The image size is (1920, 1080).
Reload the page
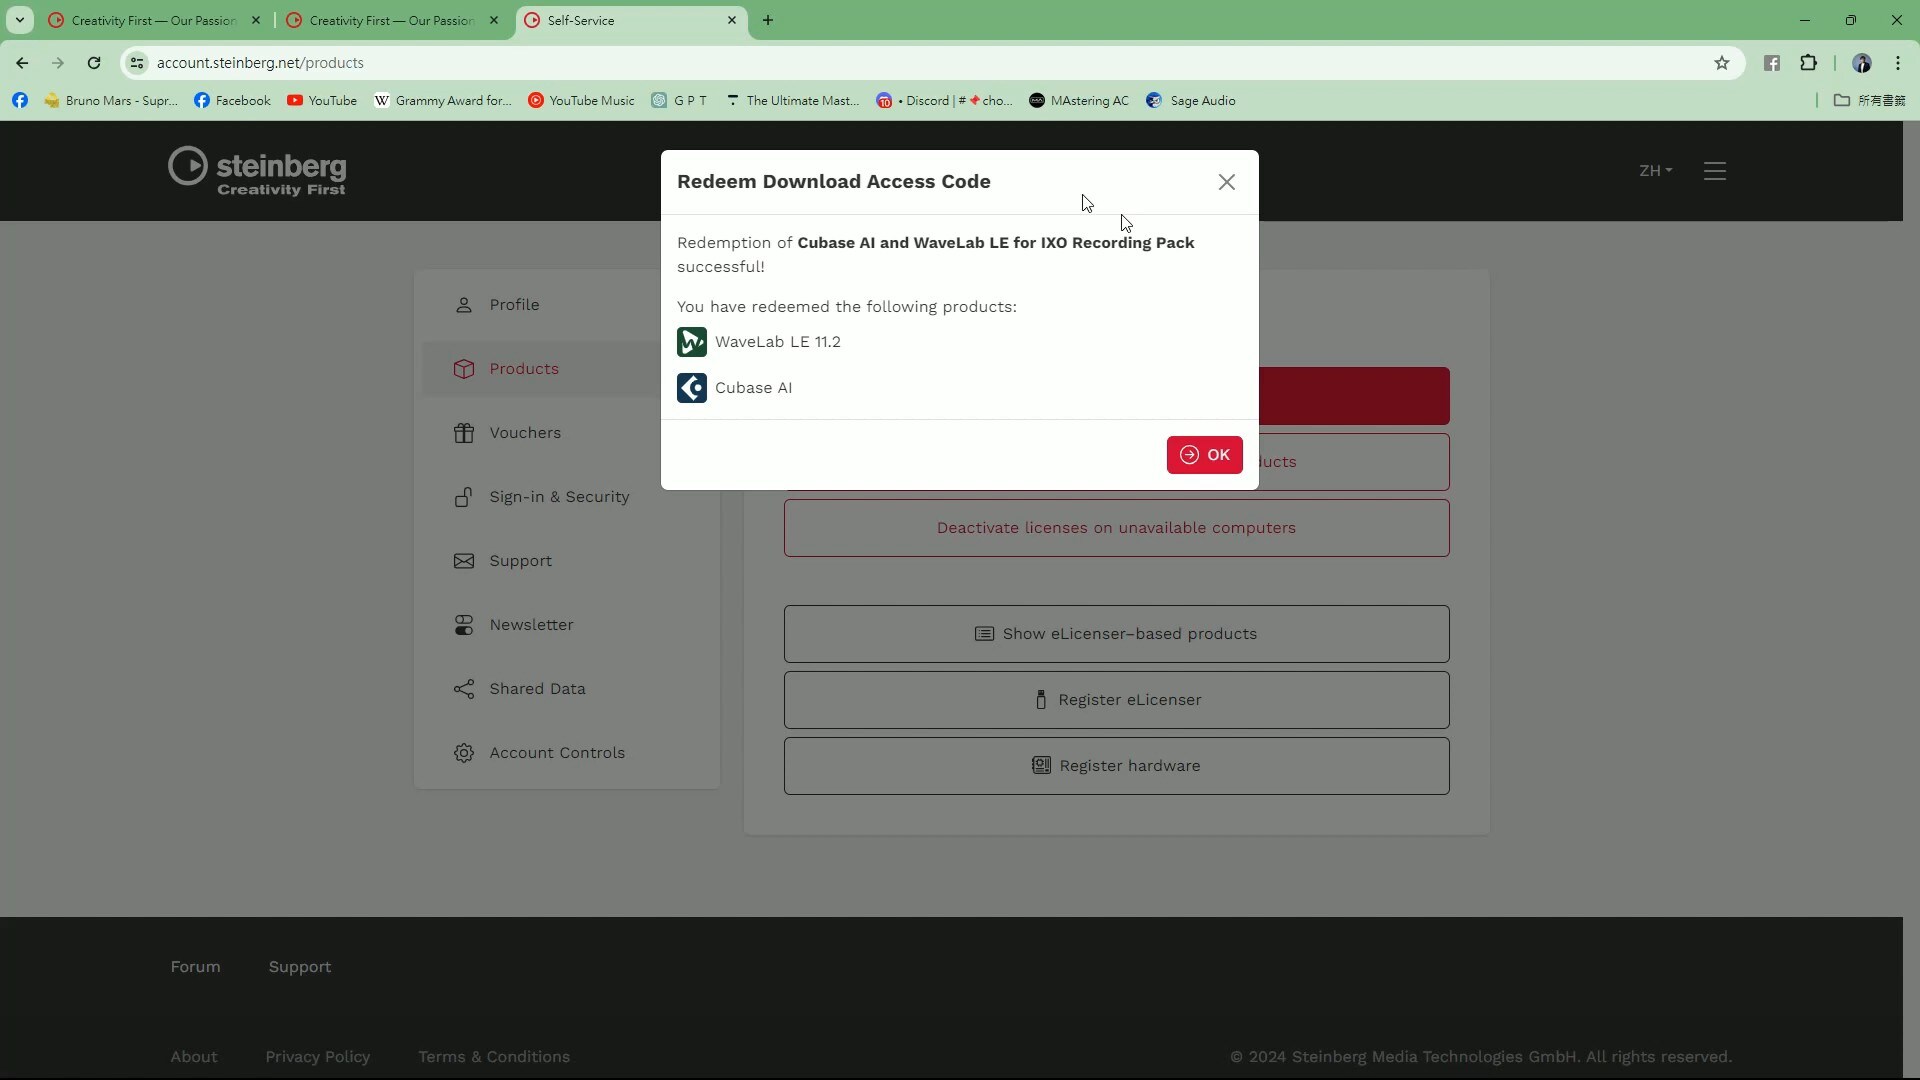point(94,63)
